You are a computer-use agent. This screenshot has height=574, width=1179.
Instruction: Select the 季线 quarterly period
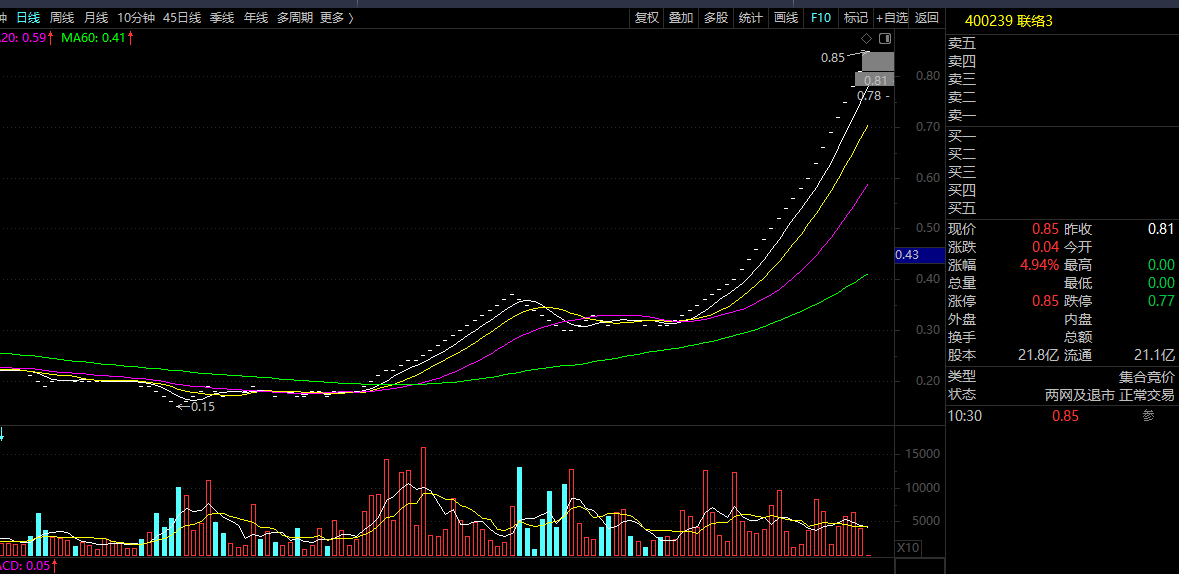(221, 18)
